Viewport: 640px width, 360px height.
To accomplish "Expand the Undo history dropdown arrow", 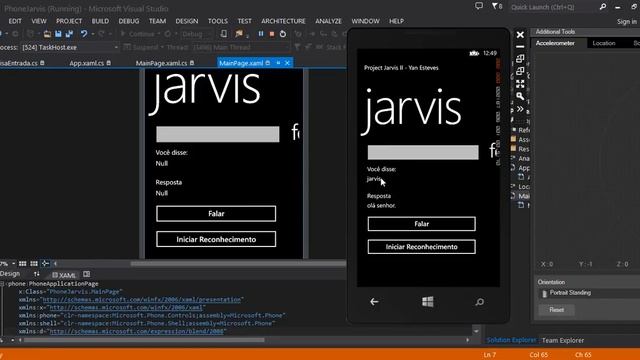I will pyautogui.click(x=93, y=34).
